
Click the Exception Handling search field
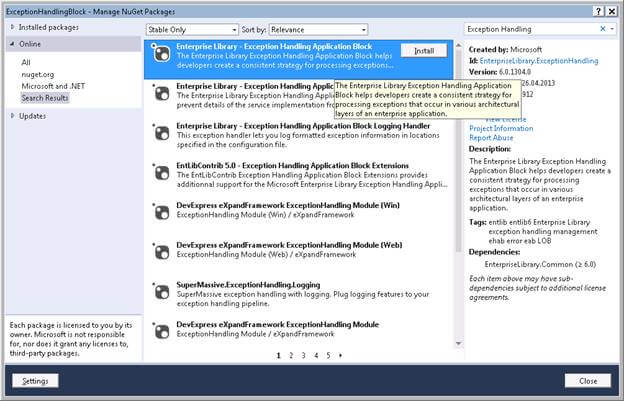[532, 29]
